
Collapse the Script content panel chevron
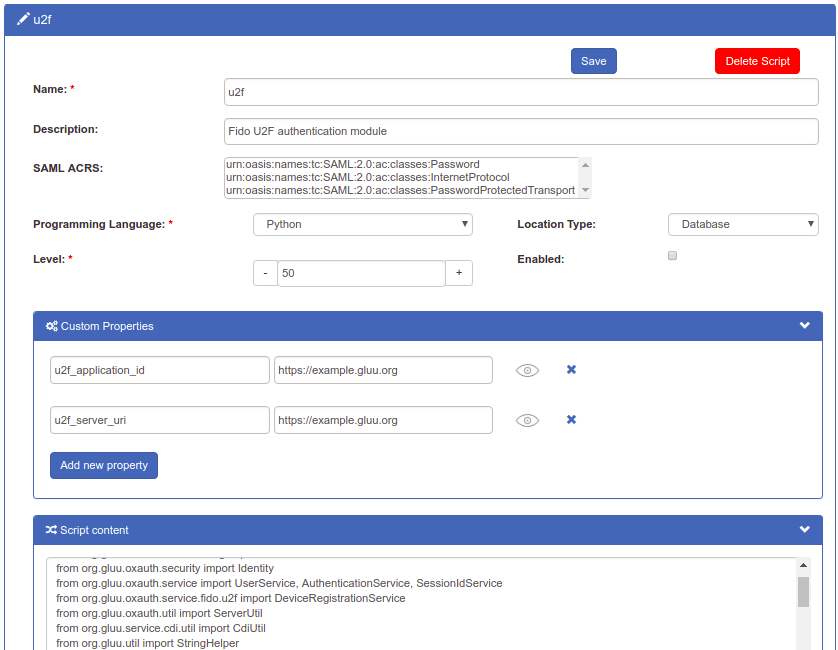(x=804, y=530)
